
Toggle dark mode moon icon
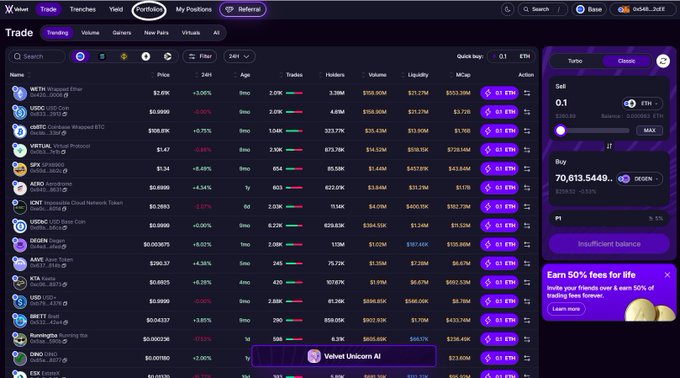coord(507,9)
